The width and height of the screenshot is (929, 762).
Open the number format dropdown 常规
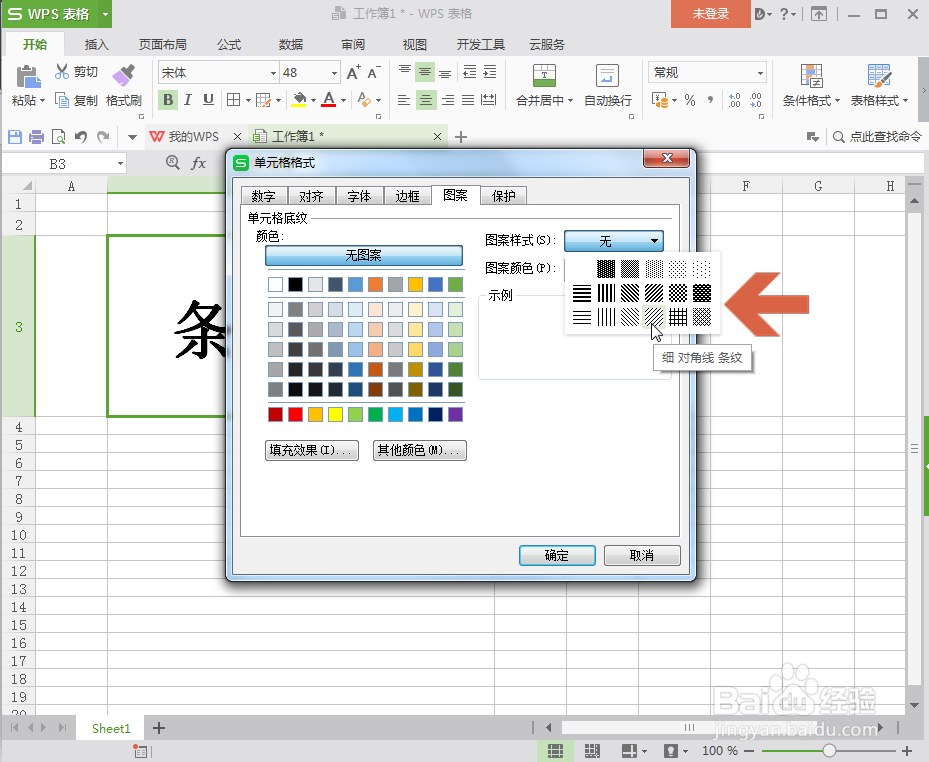(x=760, y=73)
